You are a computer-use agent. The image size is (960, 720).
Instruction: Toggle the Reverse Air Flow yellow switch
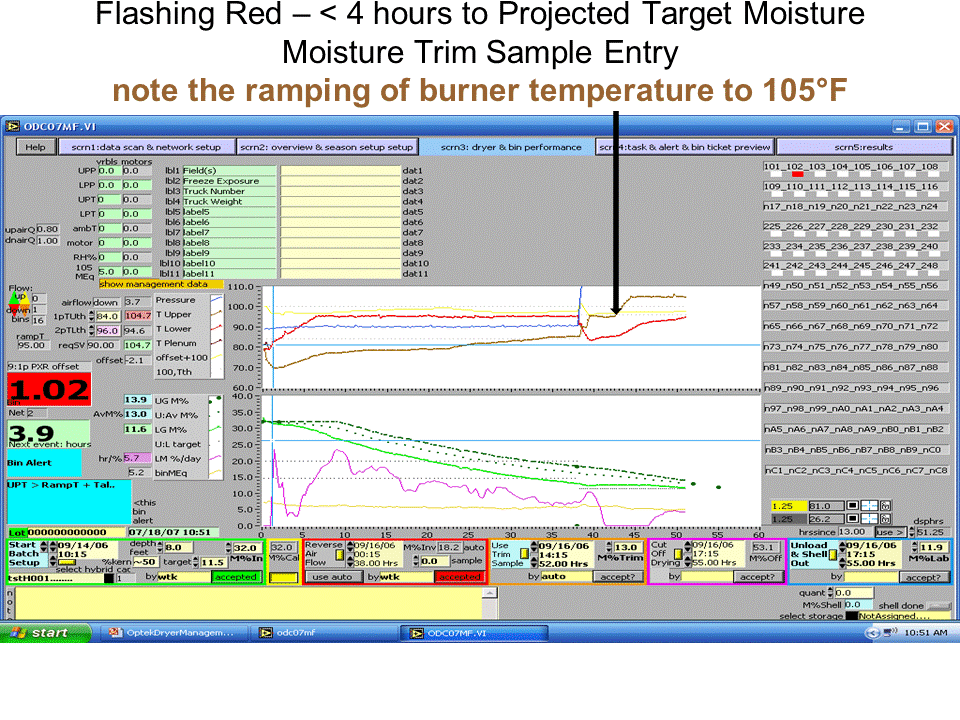point(340,555)
